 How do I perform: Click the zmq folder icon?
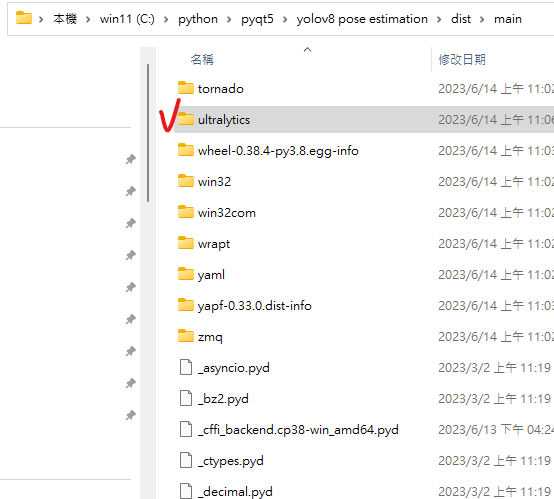[185, 336]
